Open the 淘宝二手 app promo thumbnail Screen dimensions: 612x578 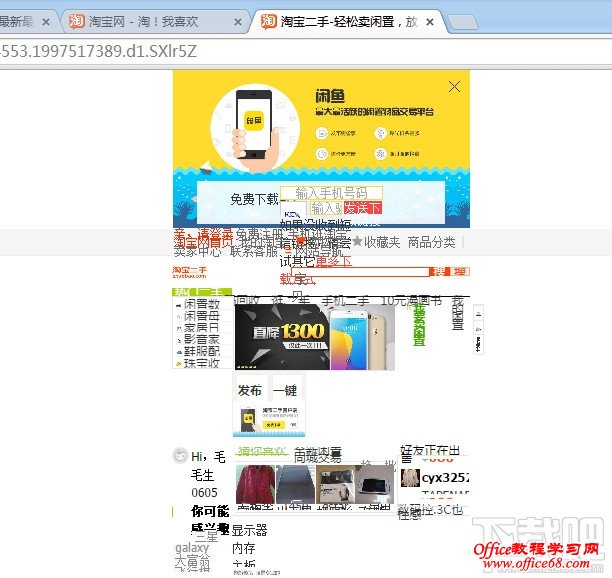269,420
